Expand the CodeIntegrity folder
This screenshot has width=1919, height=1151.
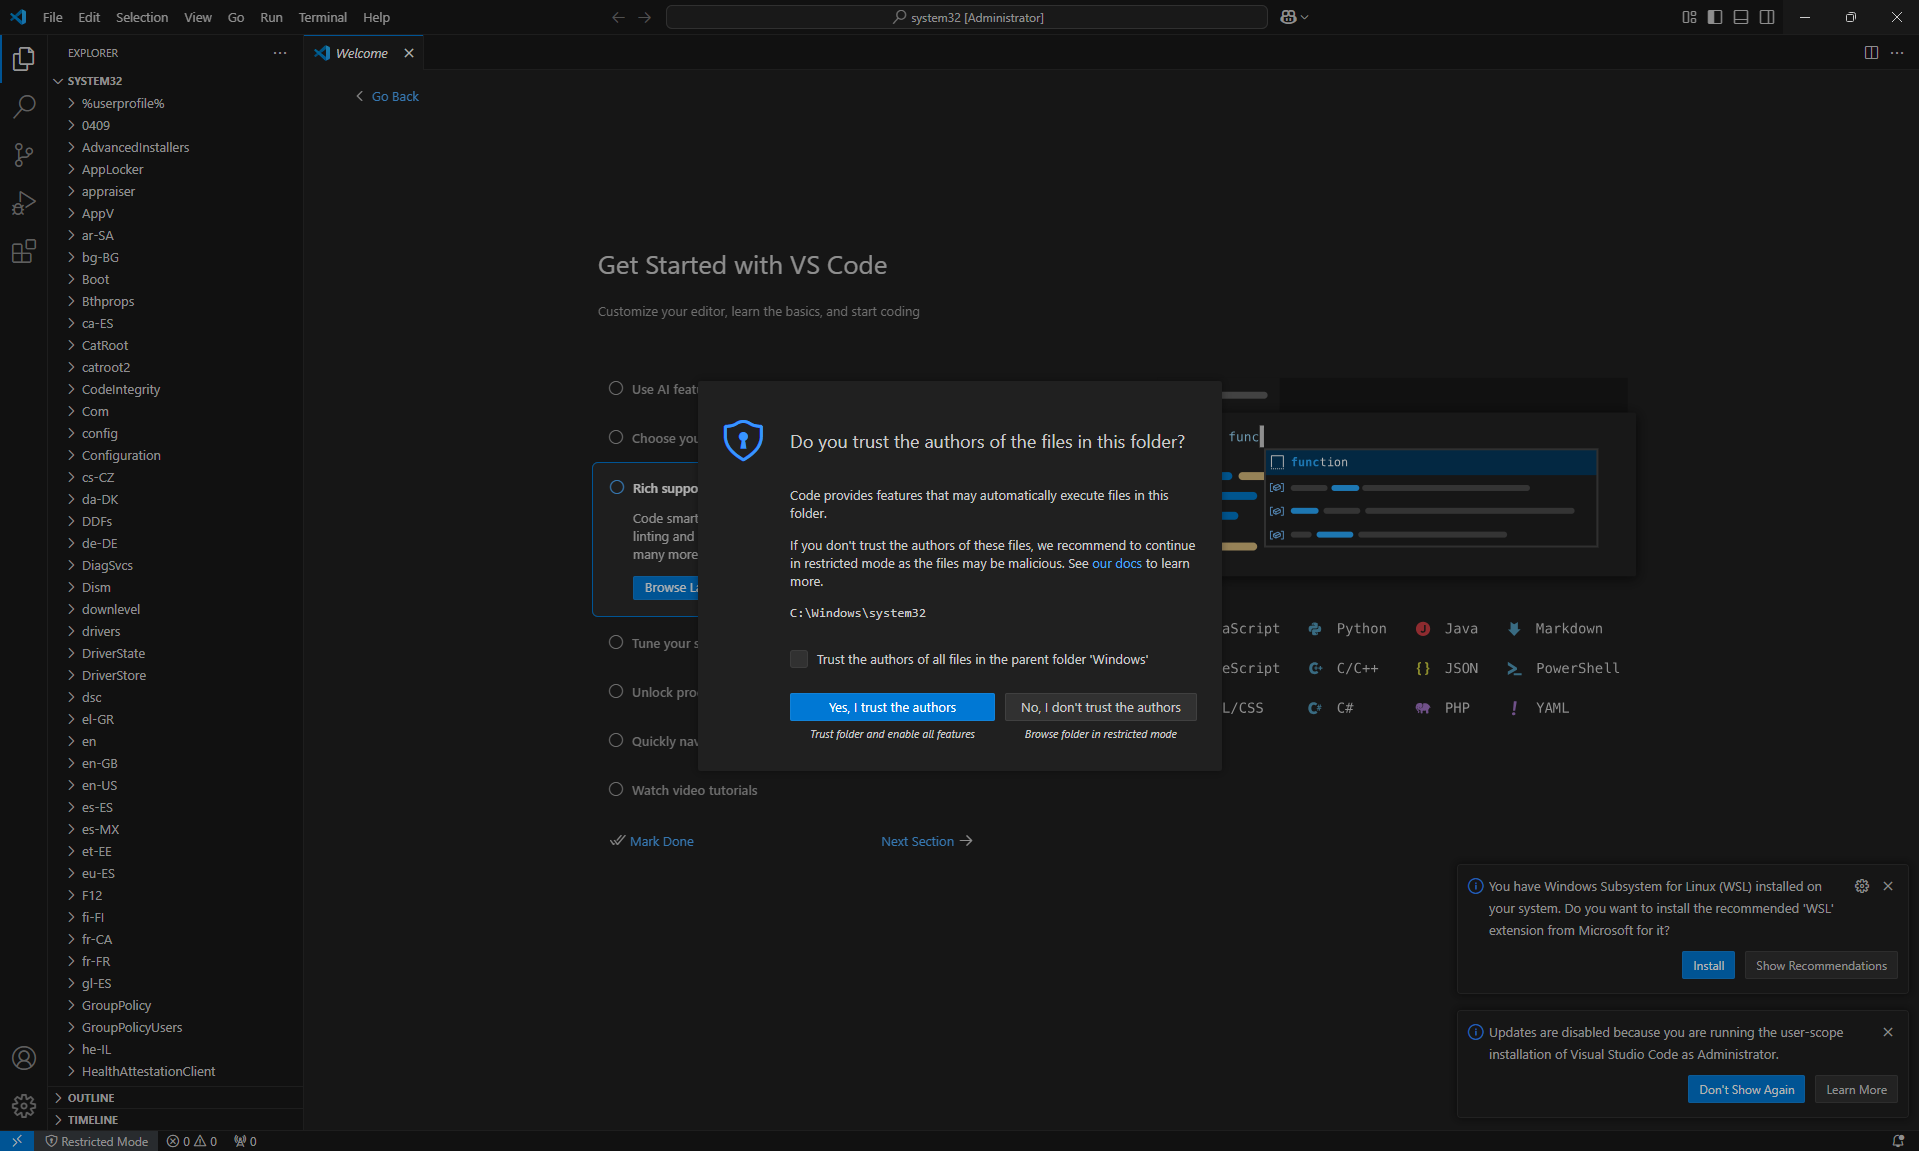click(x=175, y=389)
